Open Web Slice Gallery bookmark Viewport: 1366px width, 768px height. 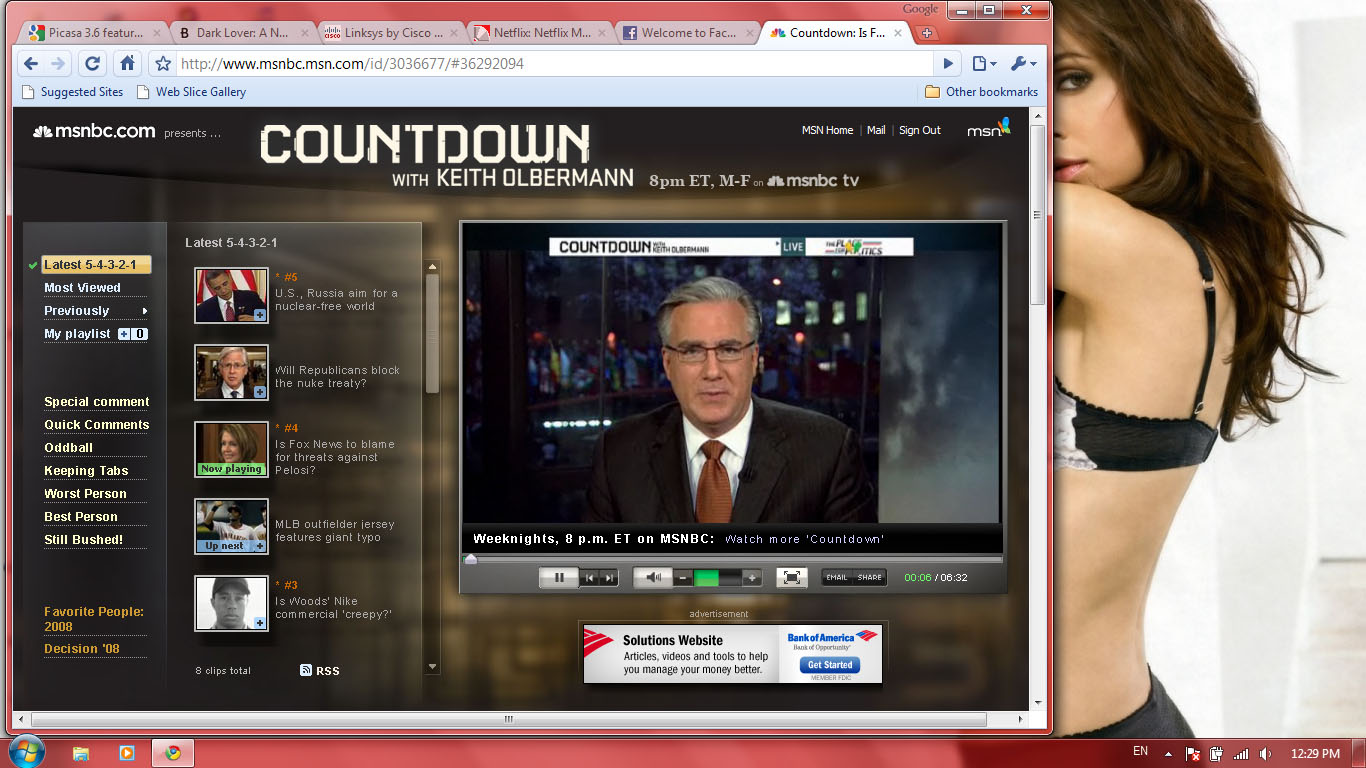(x=191, y=92)
